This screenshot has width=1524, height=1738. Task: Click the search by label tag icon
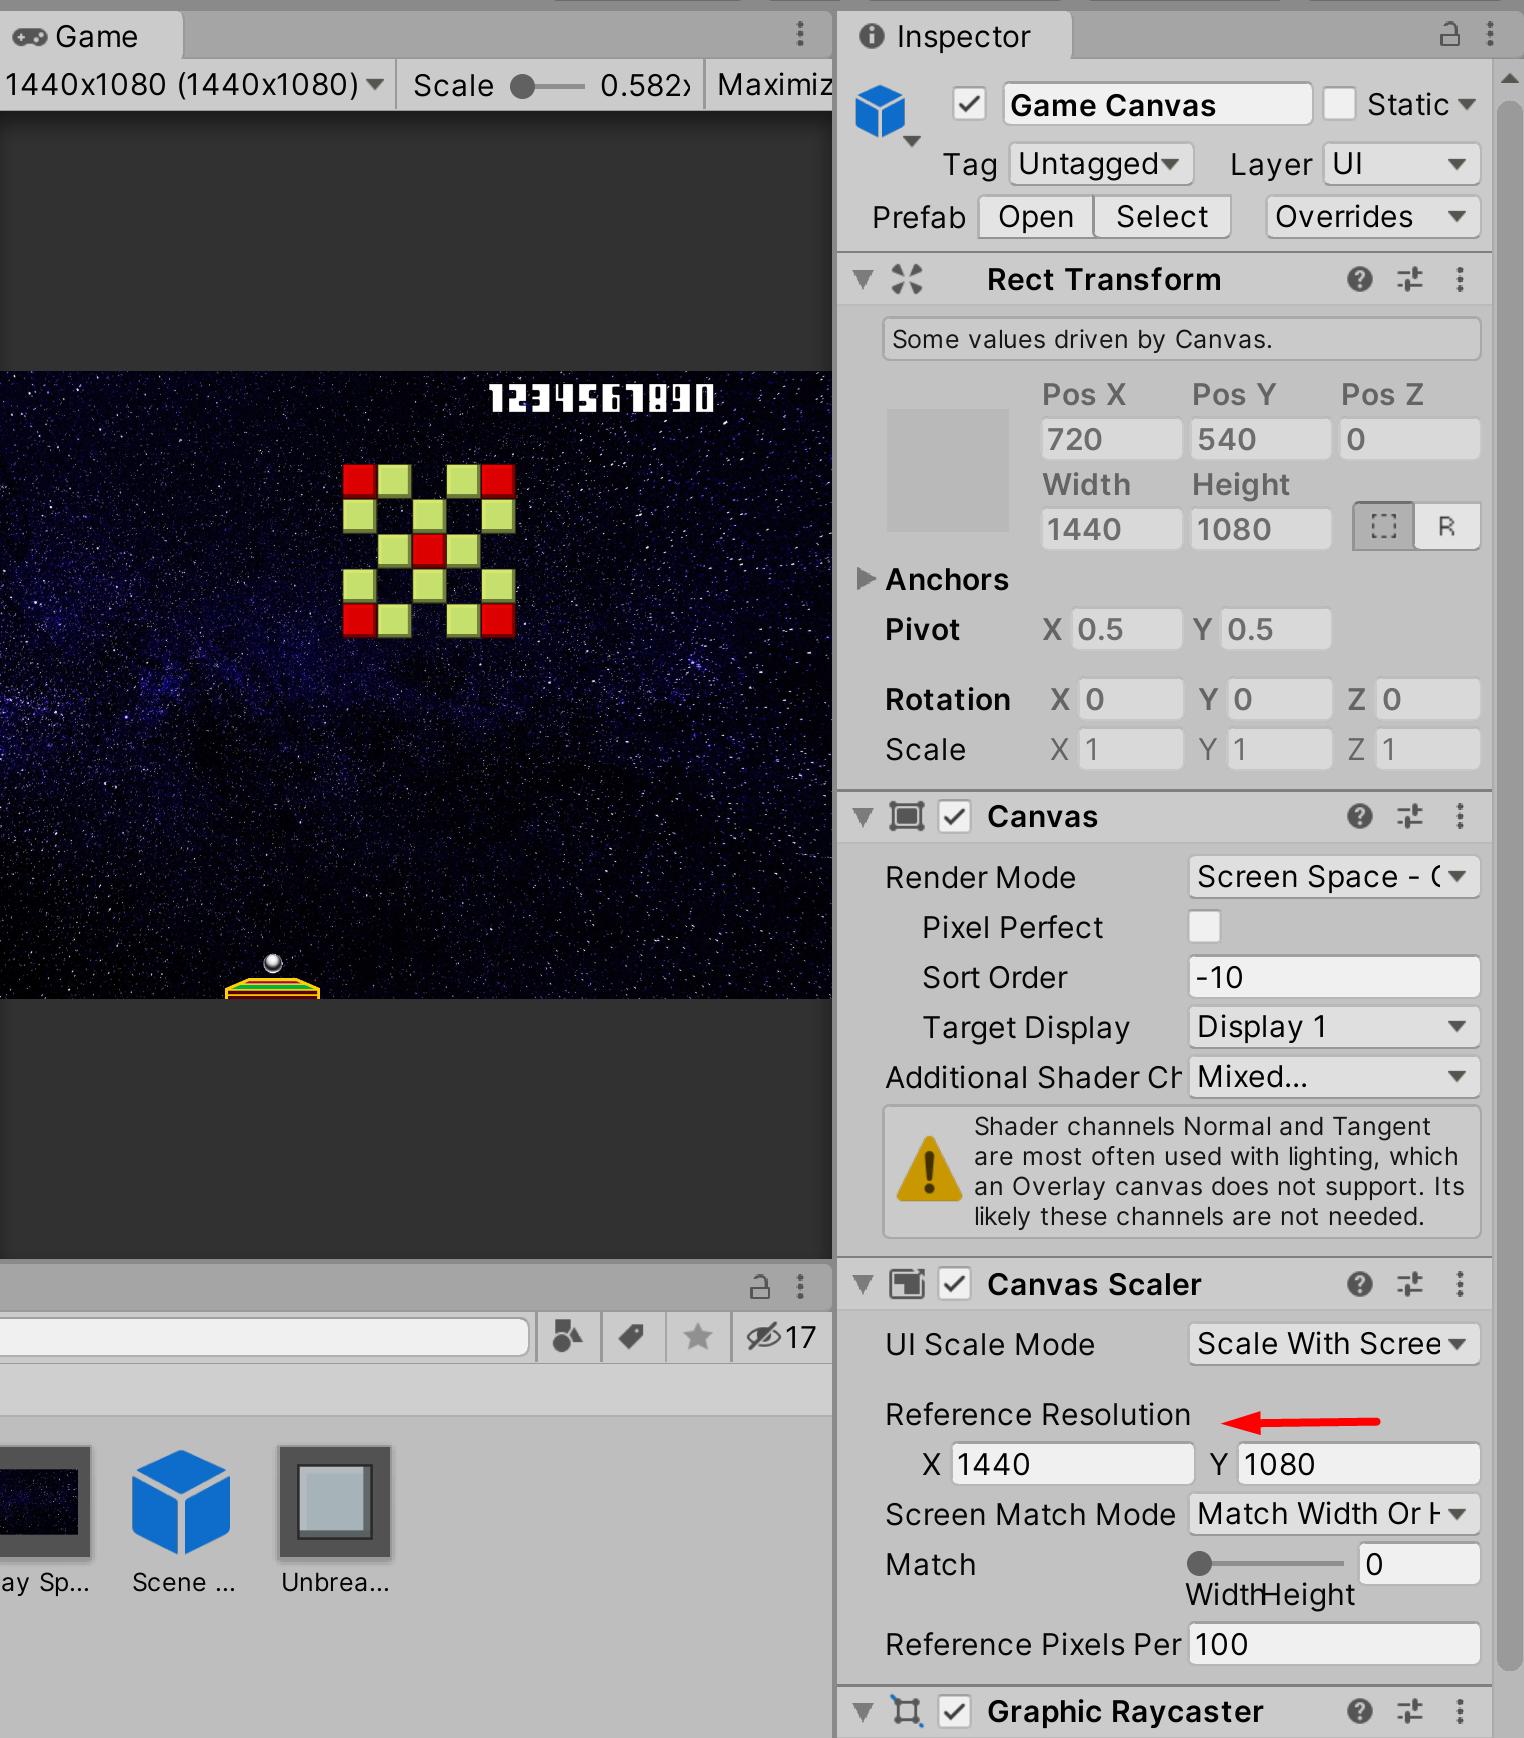[632, 1337]
